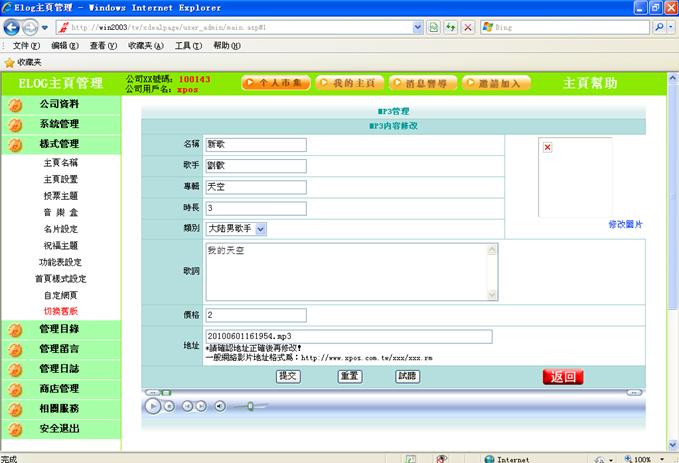Click the 修改圖片 link
The width and height of the screenshot is (679, 463).
[x=625, y=224]
